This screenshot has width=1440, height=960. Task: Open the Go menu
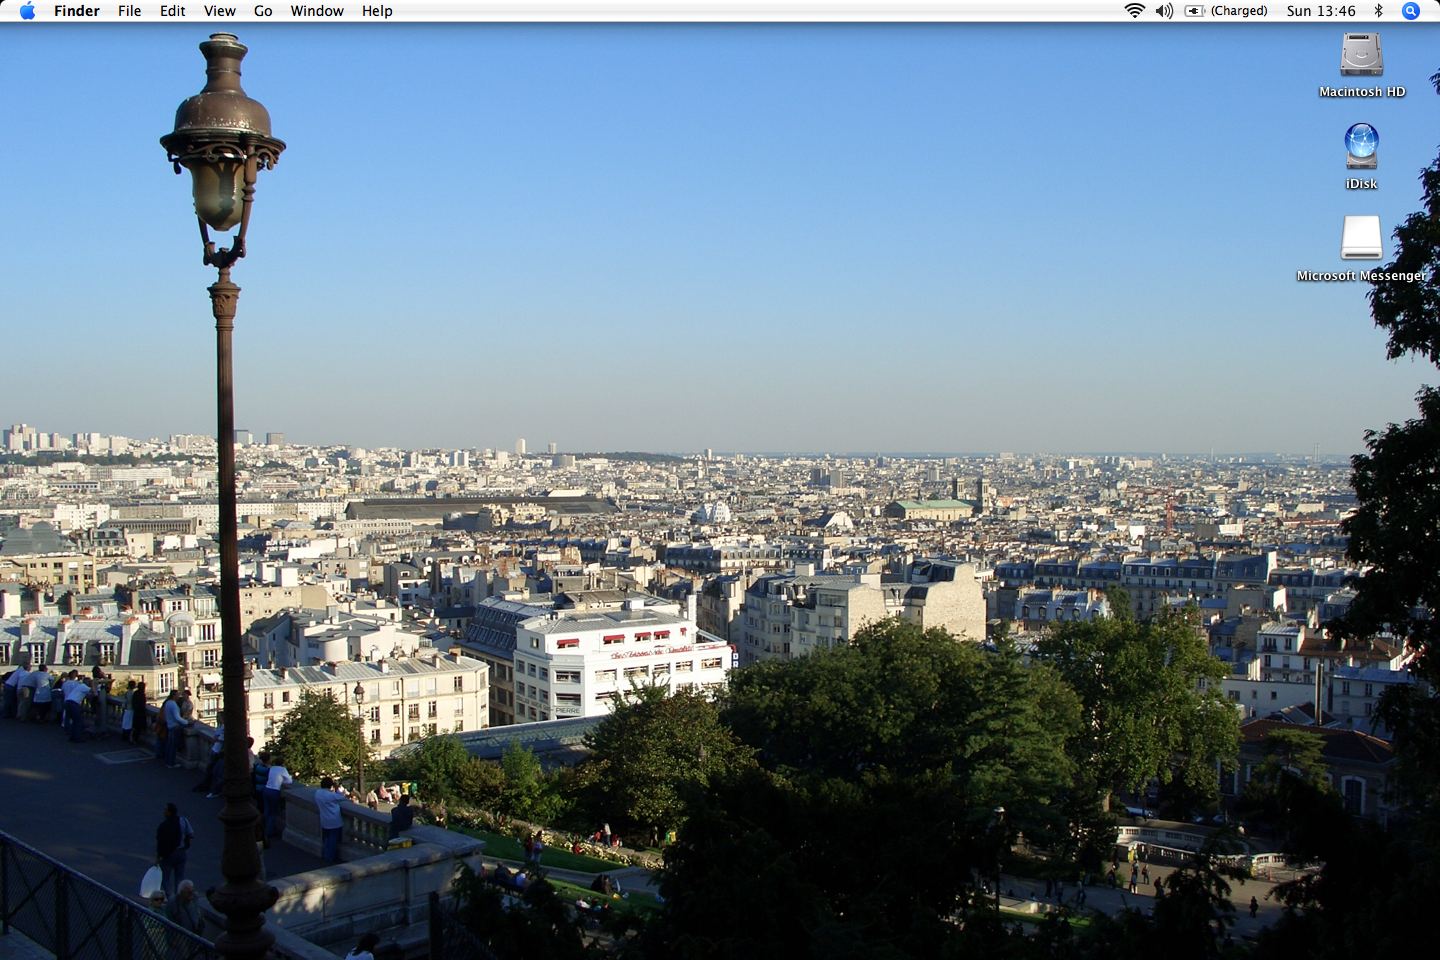coord(263,11)
